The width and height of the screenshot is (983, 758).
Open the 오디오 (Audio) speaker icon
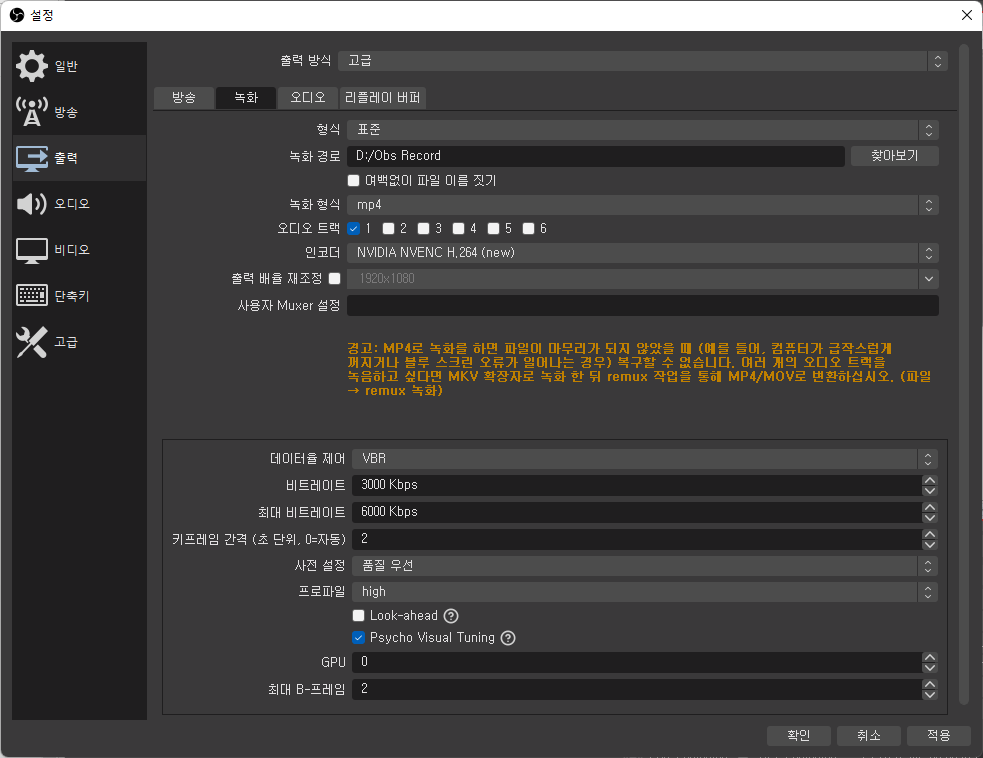(31, 204)
